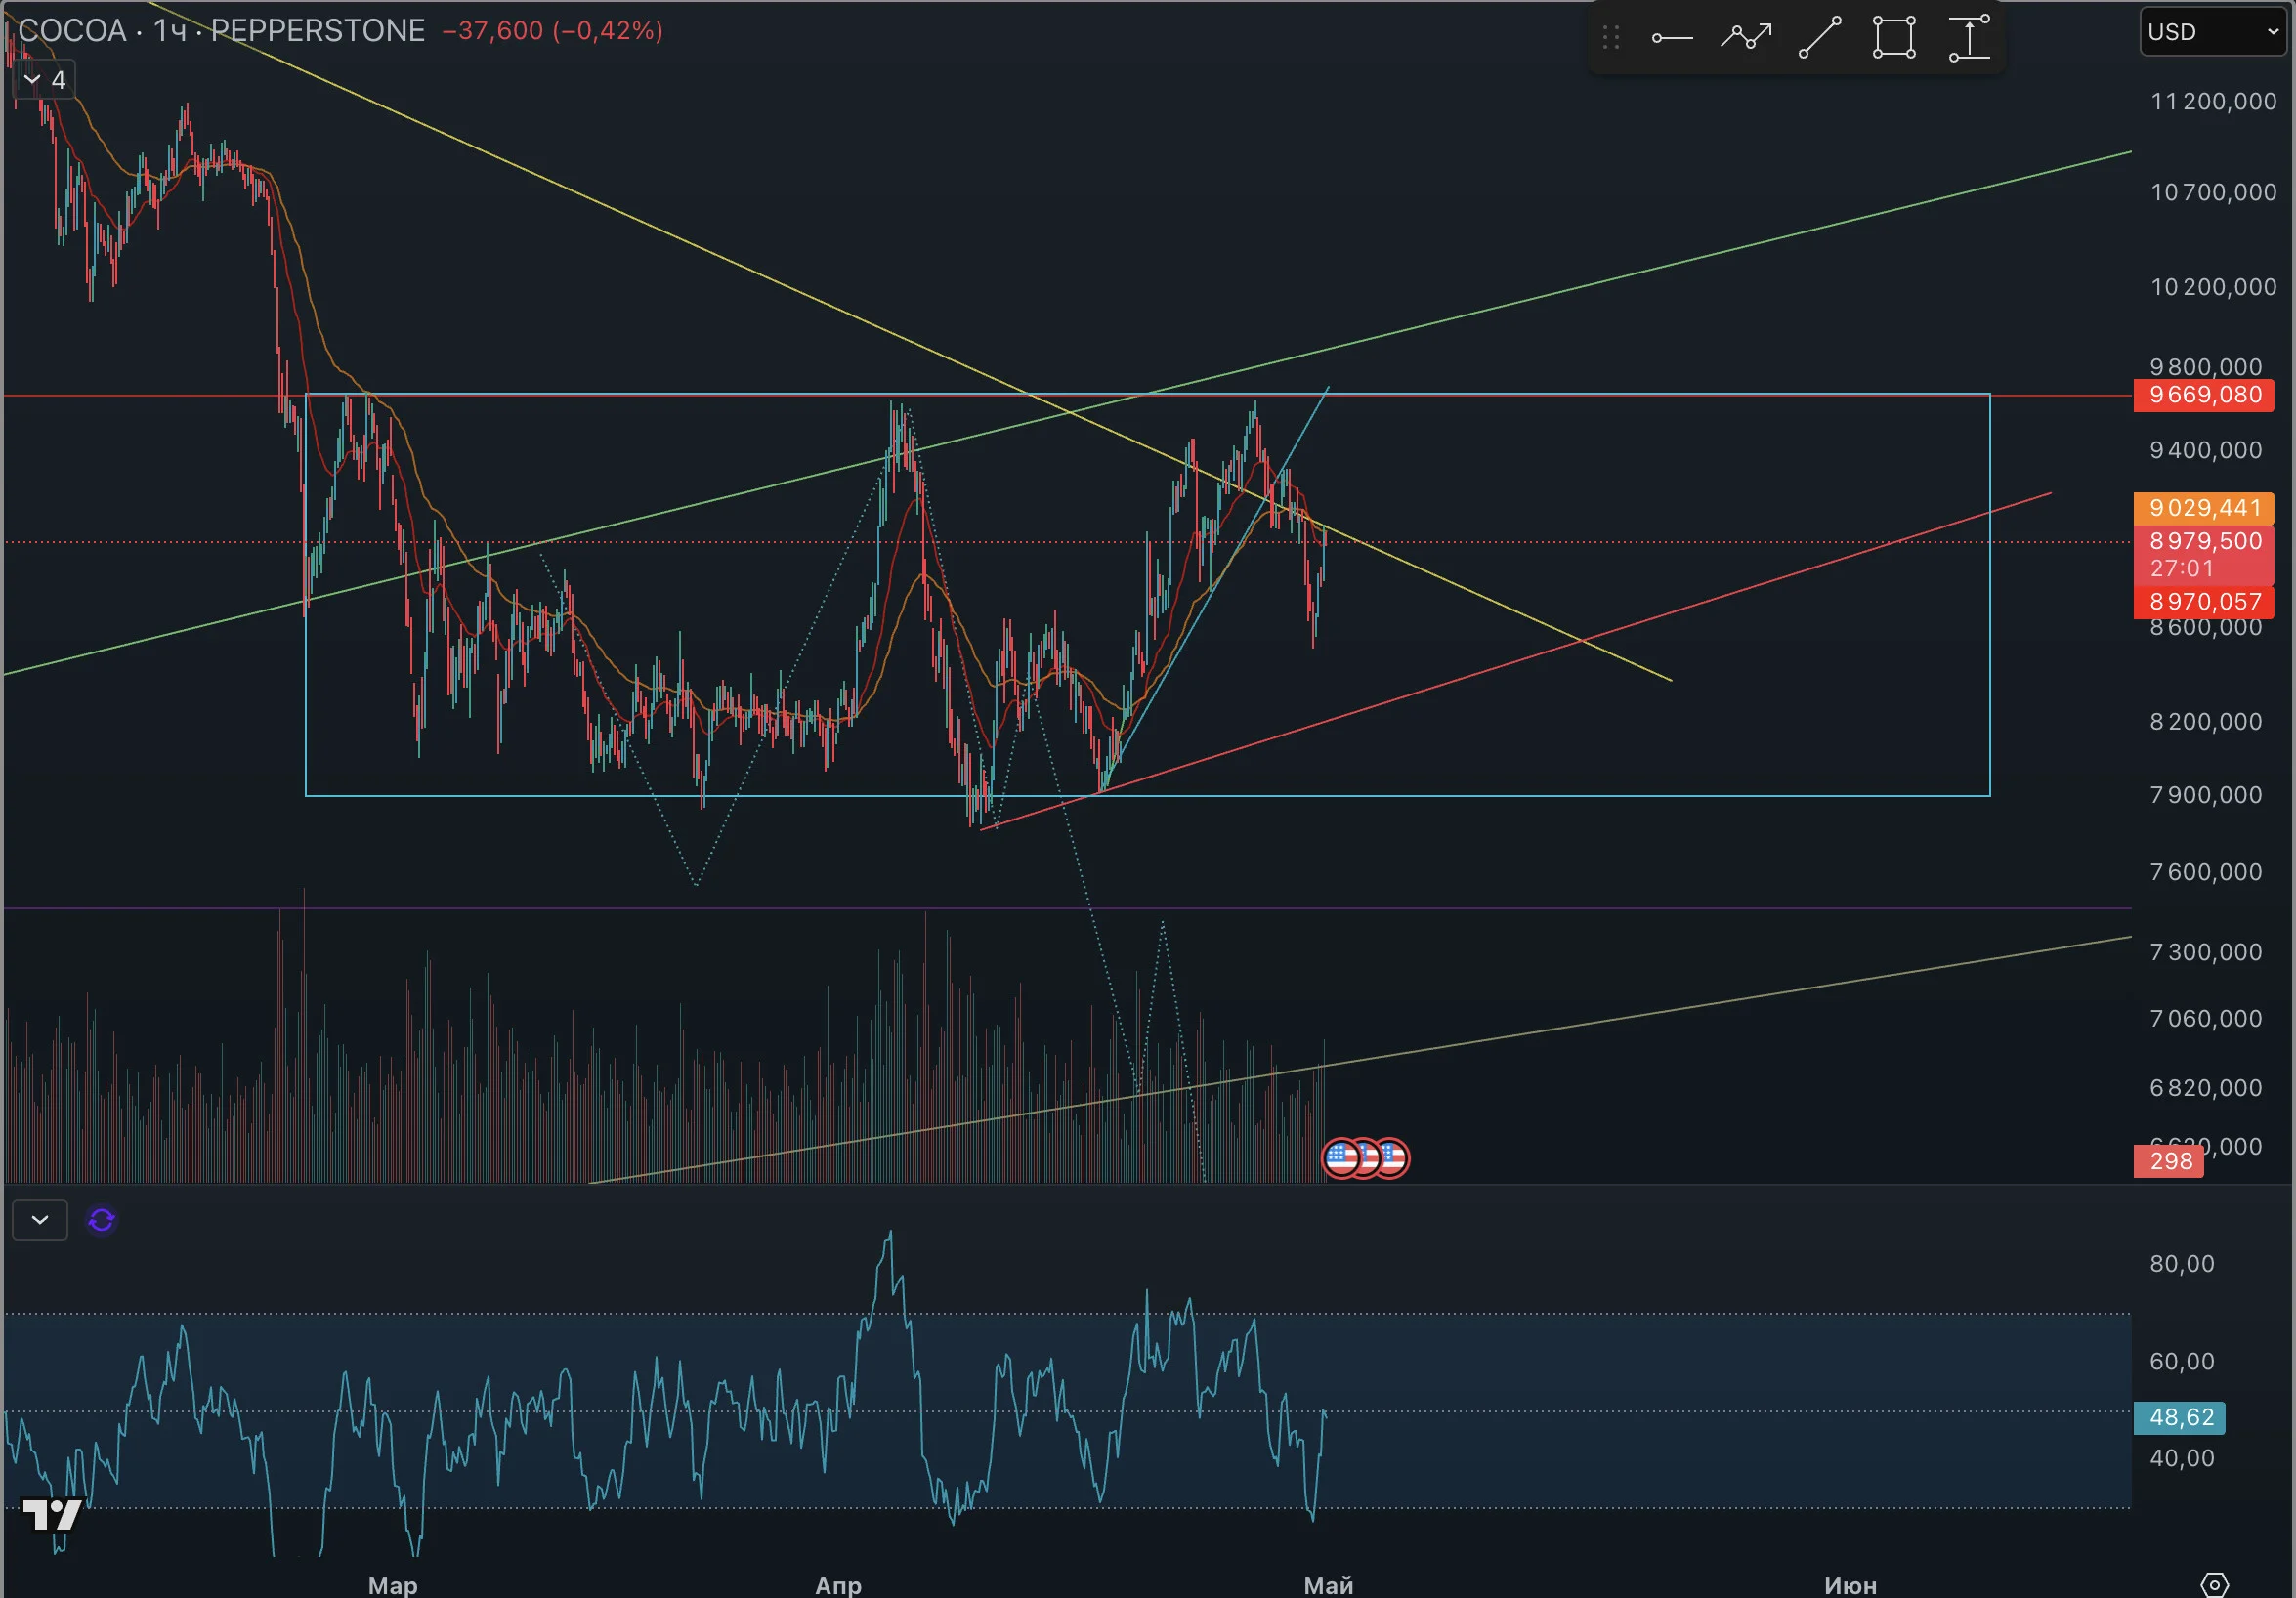
Task: Click the 10 700,000 price scale value
Action: tap(2213, 192)
